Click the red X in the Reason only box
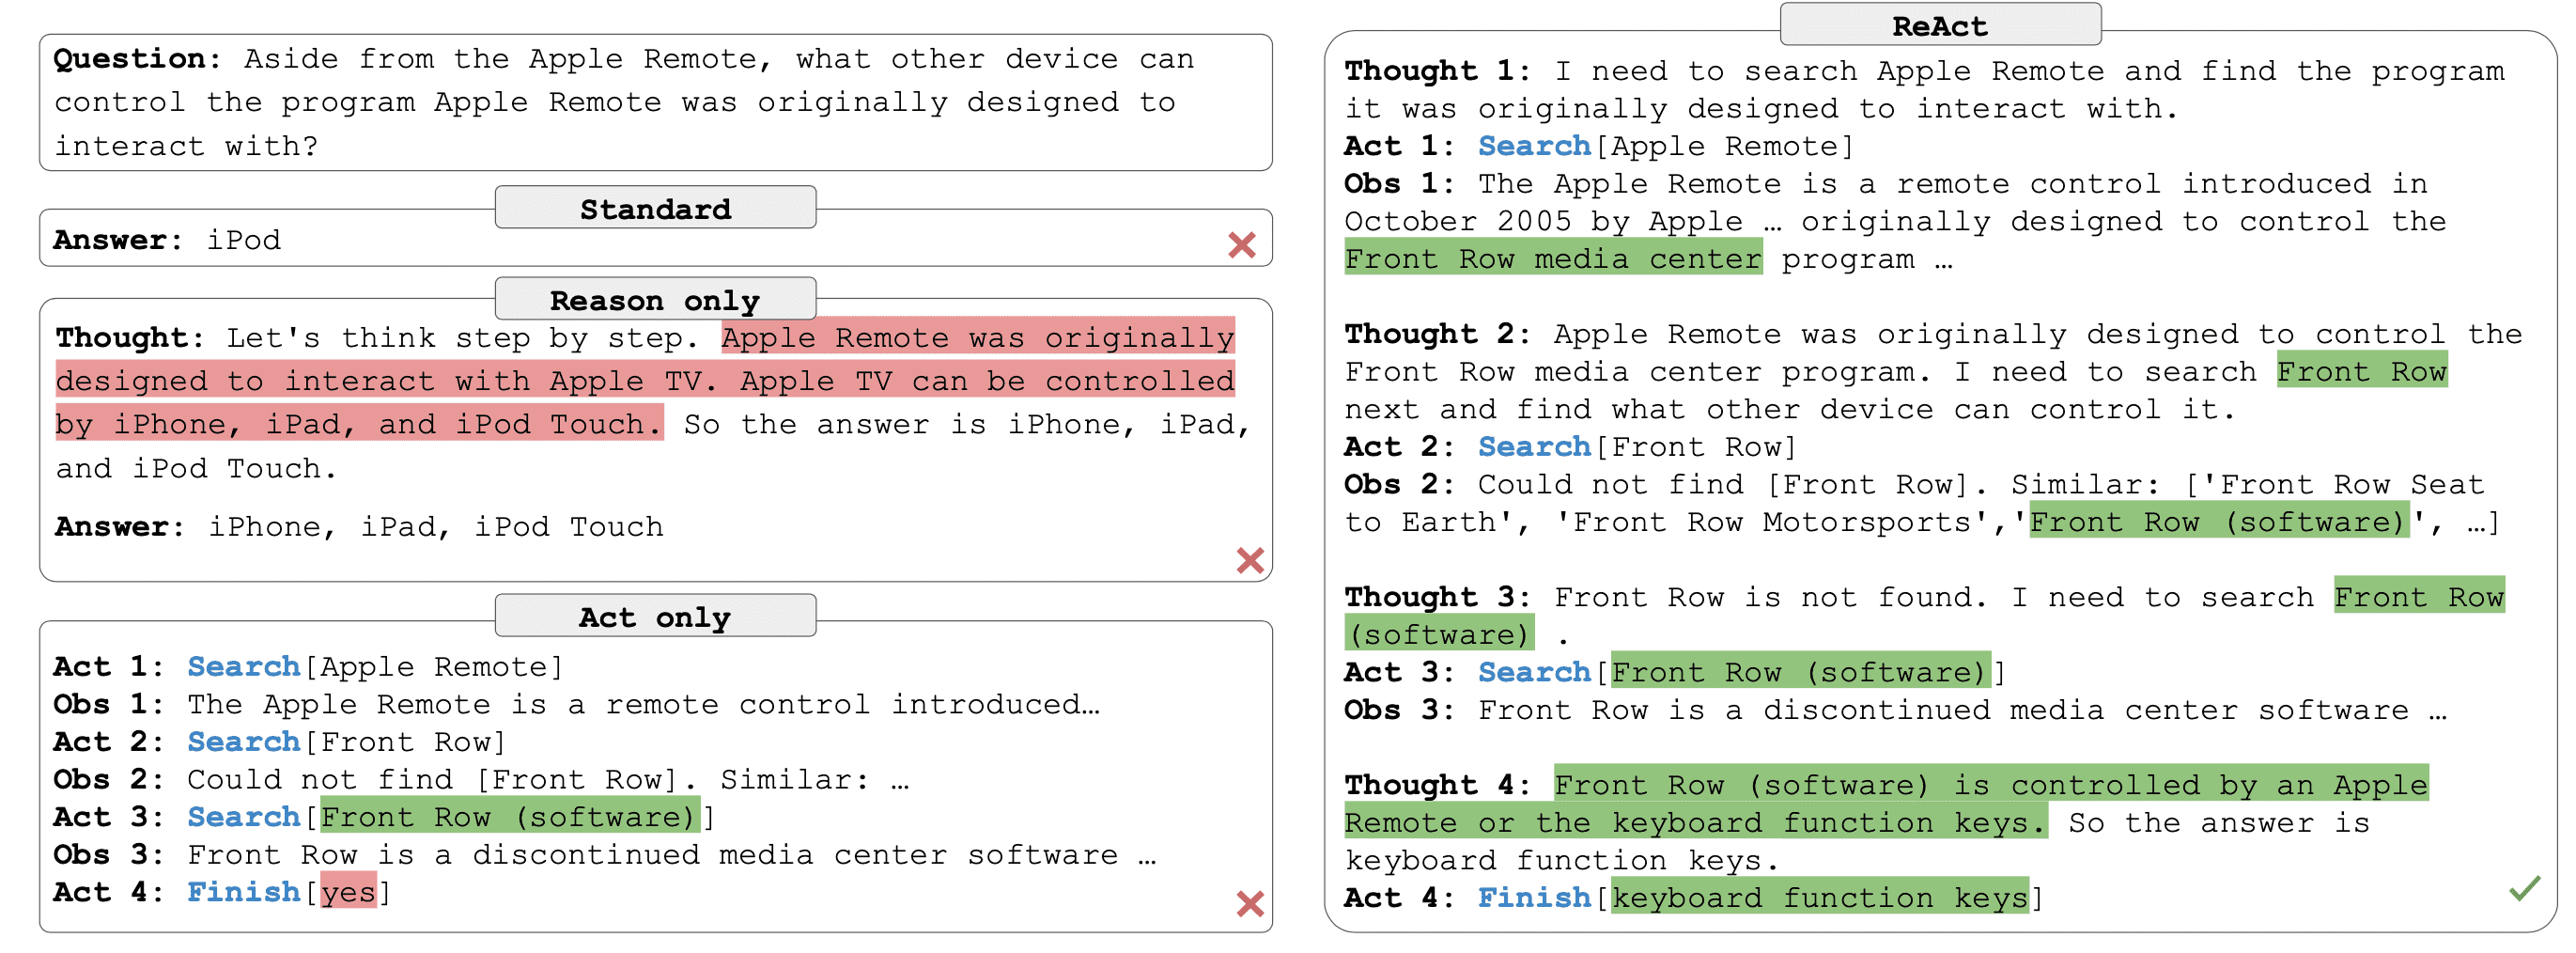Screen dimensions: 2576x953 1249,560
